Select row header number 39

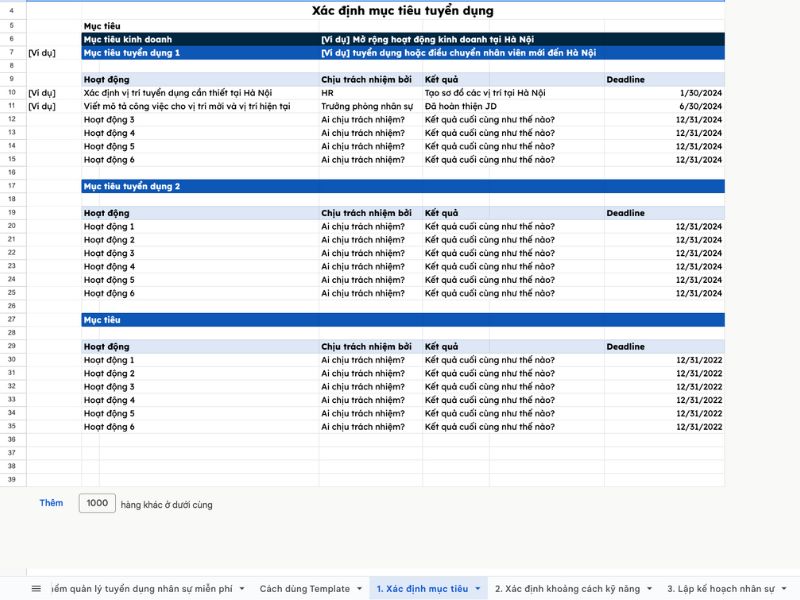[x=11, y=479]
